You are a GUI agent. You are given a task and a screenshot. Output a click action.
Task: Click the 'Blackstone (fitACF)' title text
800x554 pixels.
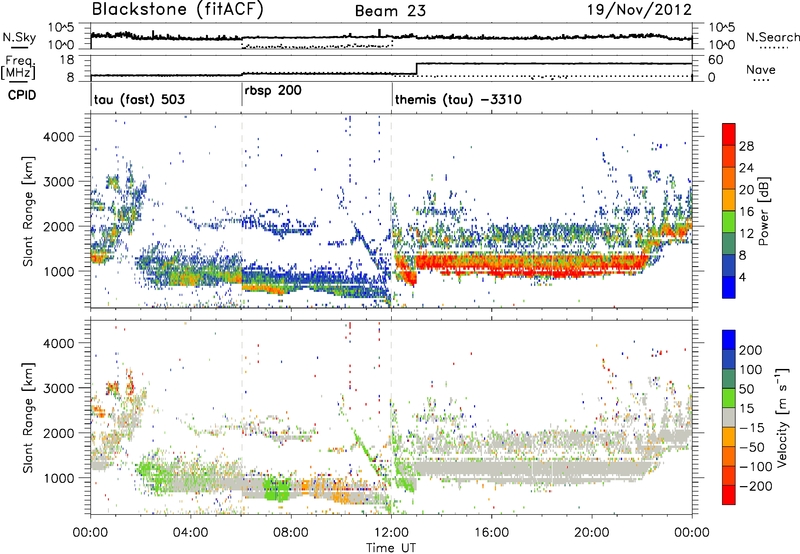[x=177, y=10]
